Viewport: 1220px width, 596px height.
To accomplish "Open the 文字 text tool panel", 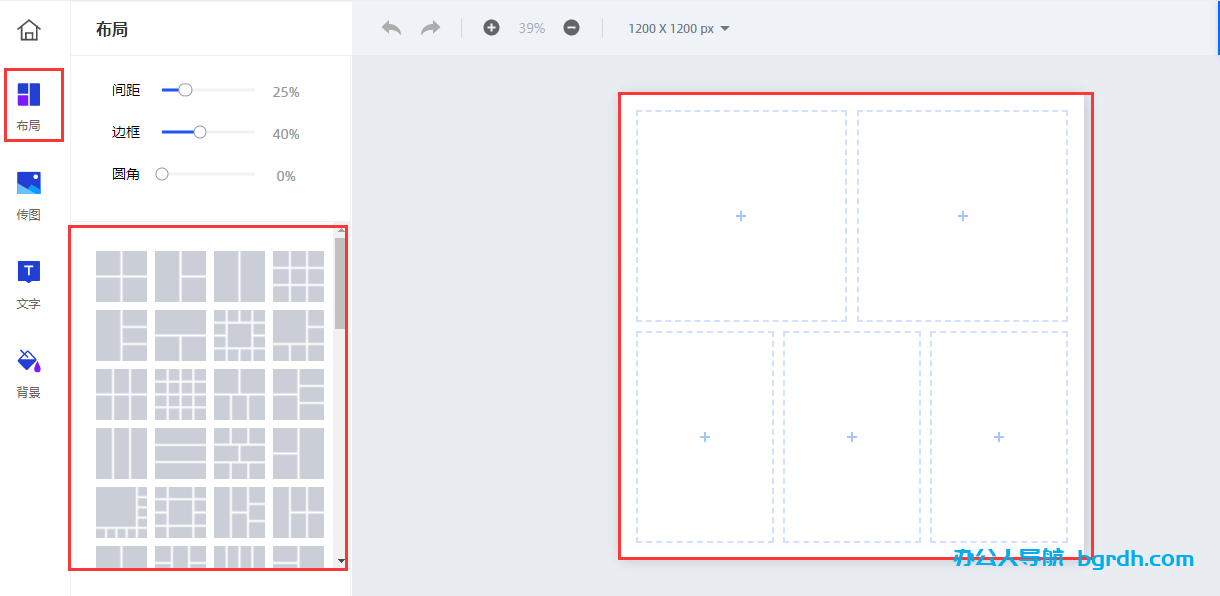I will point(29,284).
